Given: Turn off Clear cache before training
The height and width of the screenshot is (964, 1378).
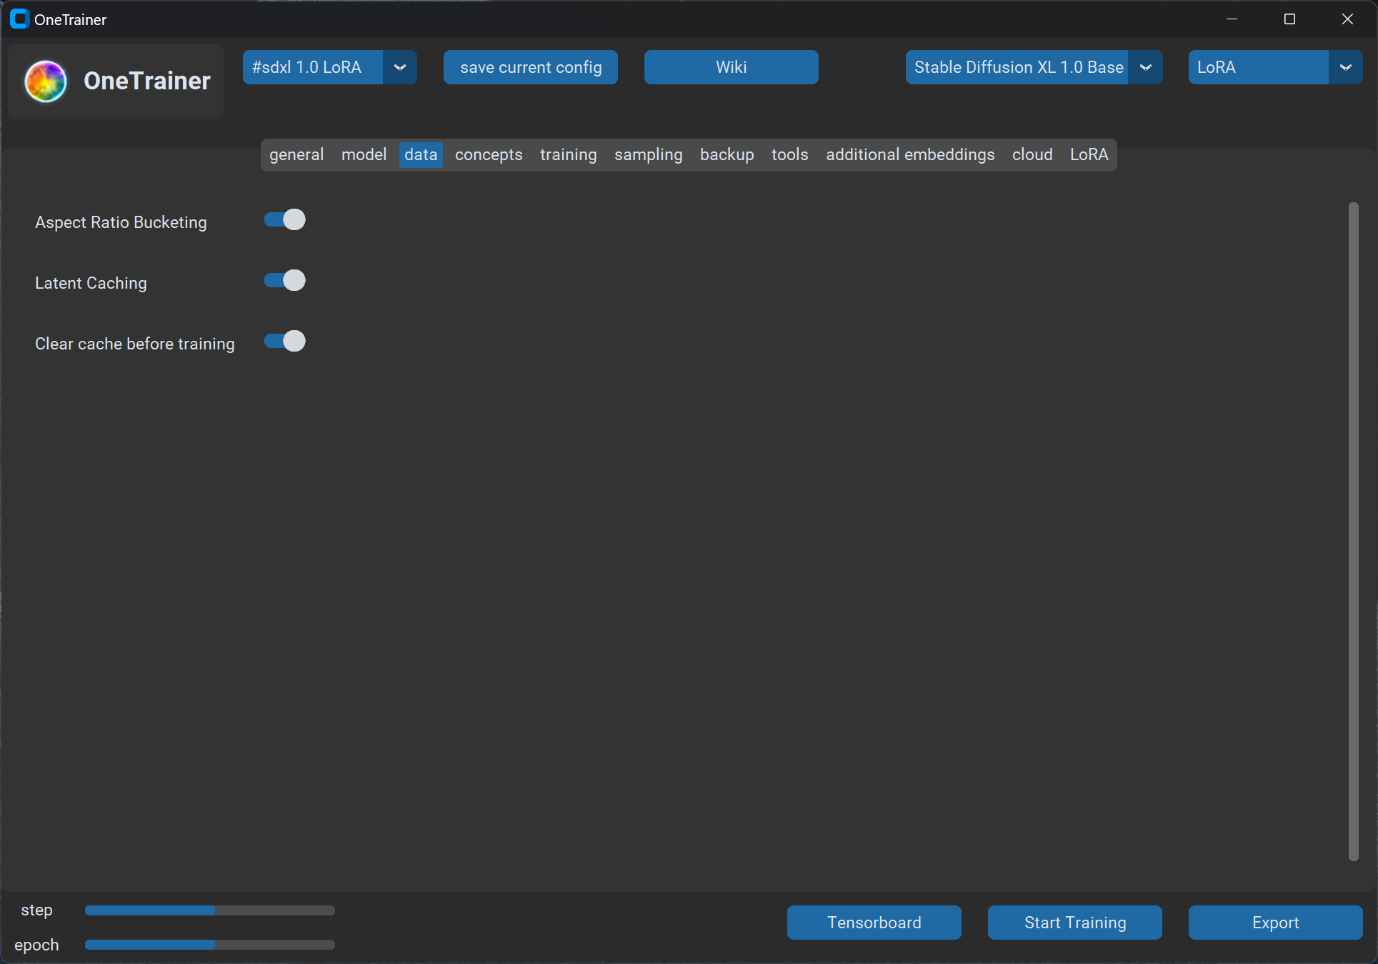Looking at the screenshot, I should [285, 342].
